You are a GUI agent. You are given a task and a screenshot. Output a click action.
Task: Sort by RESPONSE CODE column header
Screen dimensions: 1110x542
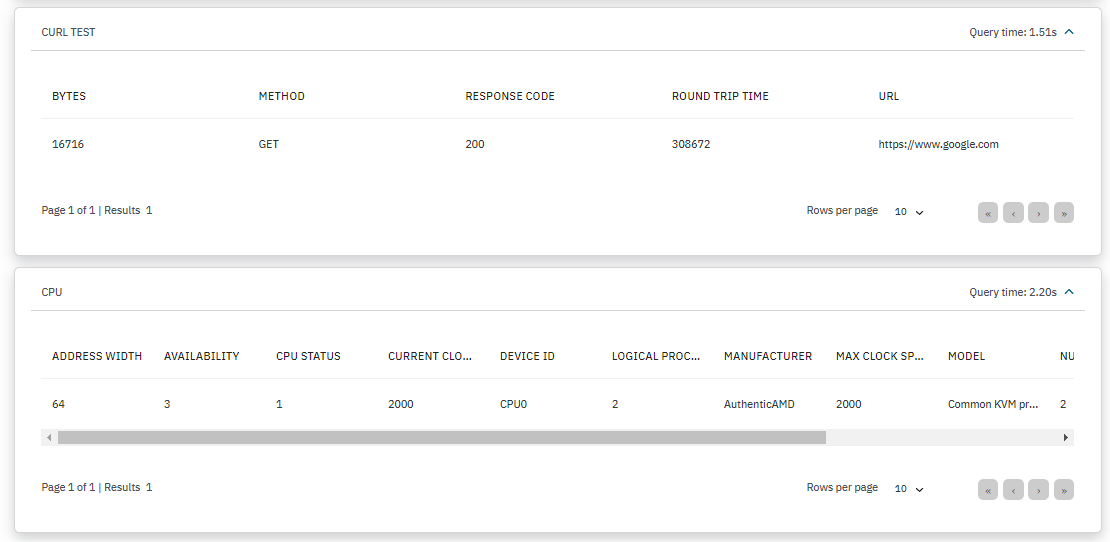(509, 96)
